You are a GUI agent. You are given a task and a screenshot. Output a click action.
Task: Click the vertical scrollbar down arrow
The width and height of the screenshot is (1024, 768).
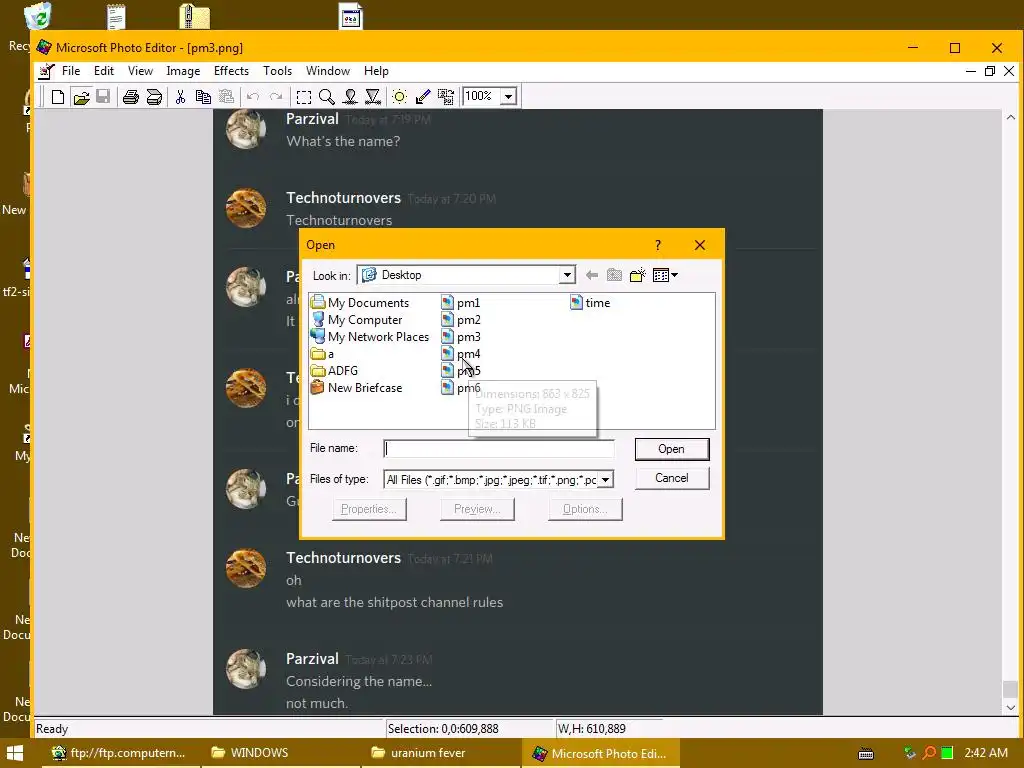(x=1010, y=707)
